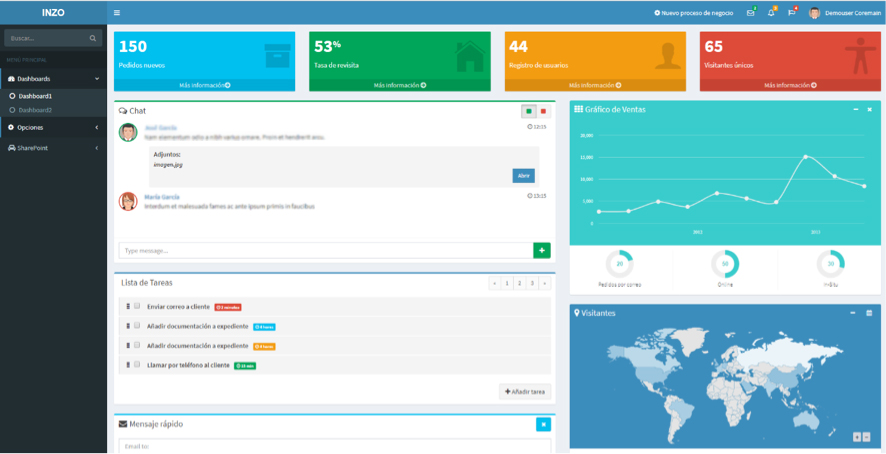Screen dimensions: 886x454
Task: Go to task list page 1
Action: tap(507, 283)
